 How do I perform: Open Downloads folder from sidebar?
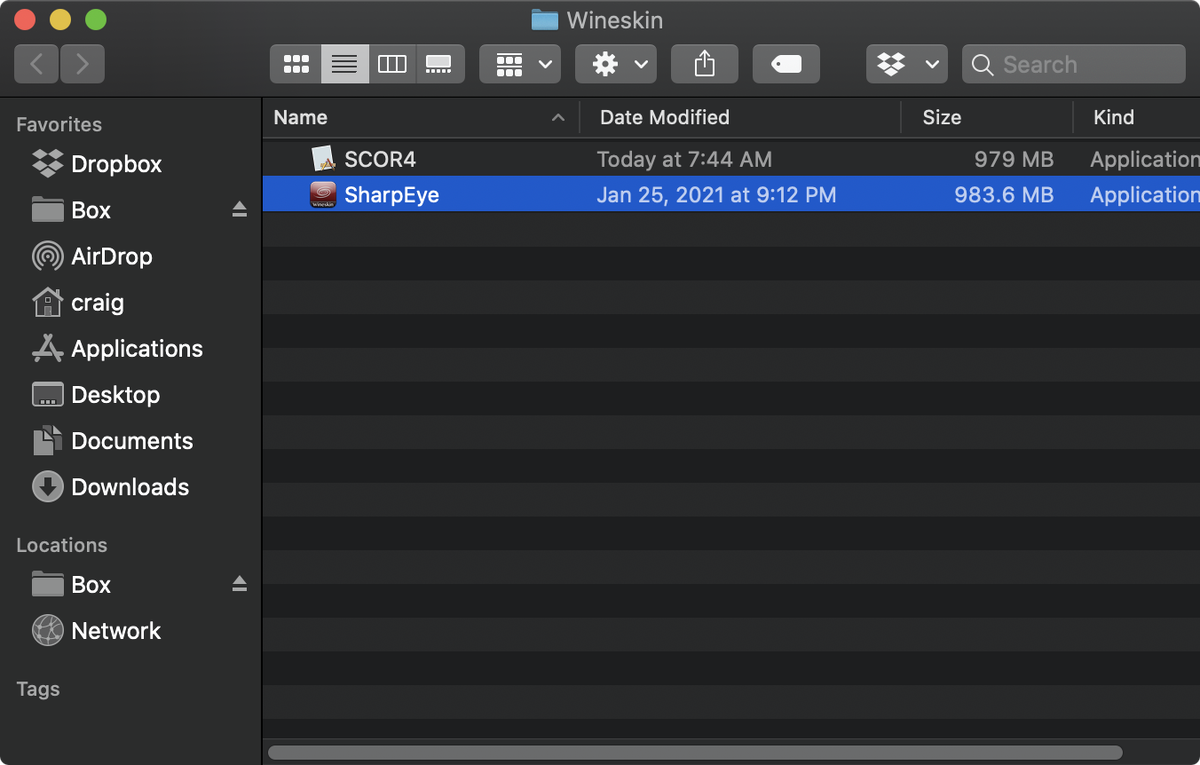point(129,487)
